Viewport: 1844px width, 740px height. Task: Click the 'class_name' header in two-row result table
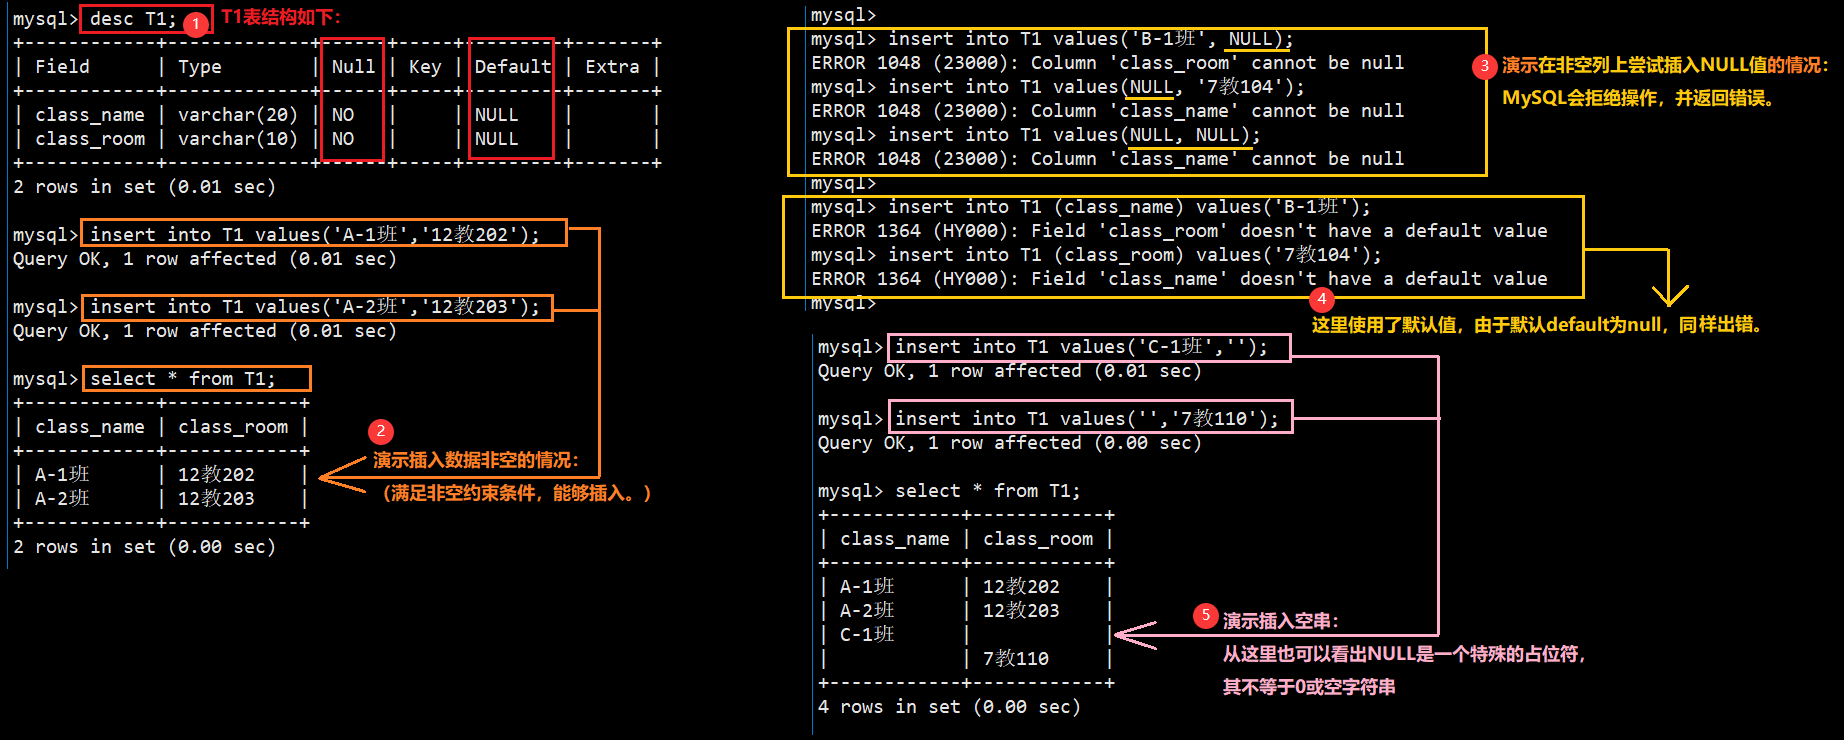(90, 427)
